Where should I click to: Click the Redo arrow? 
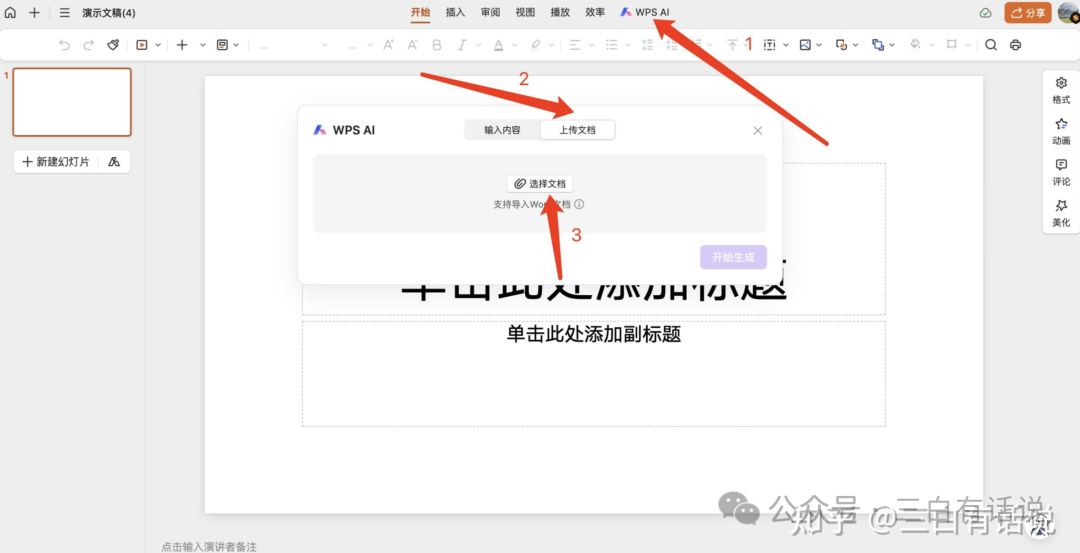pyautogui.click(x=88, y=45)
